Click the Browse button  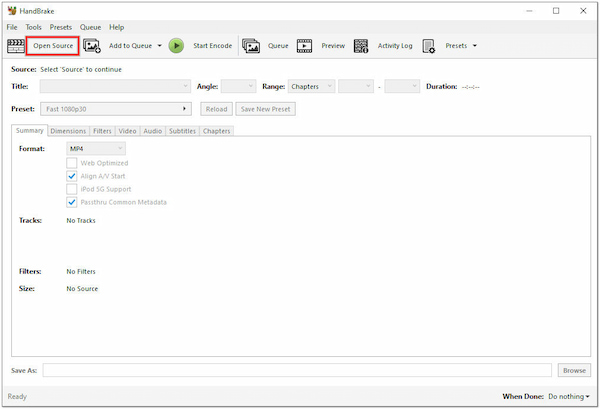pos(574,370)
